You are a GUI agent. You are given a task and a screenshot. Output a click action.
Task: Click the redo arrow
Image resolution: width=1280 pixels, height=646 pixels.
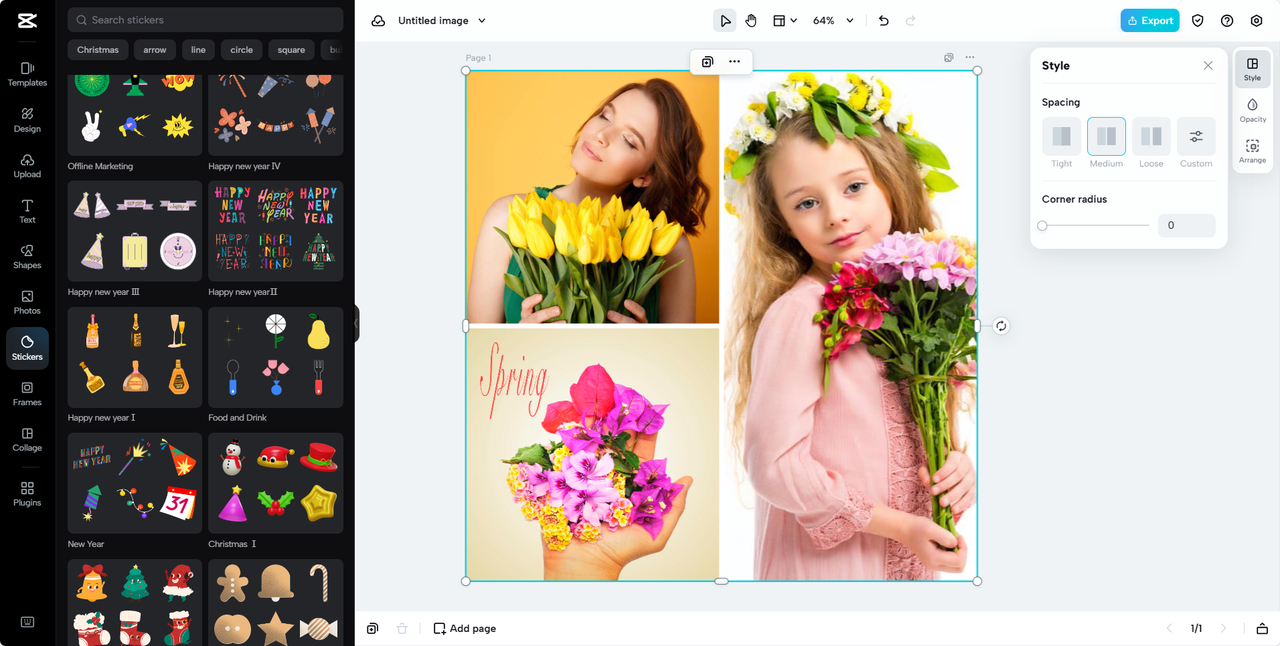(x=910, y=20)
